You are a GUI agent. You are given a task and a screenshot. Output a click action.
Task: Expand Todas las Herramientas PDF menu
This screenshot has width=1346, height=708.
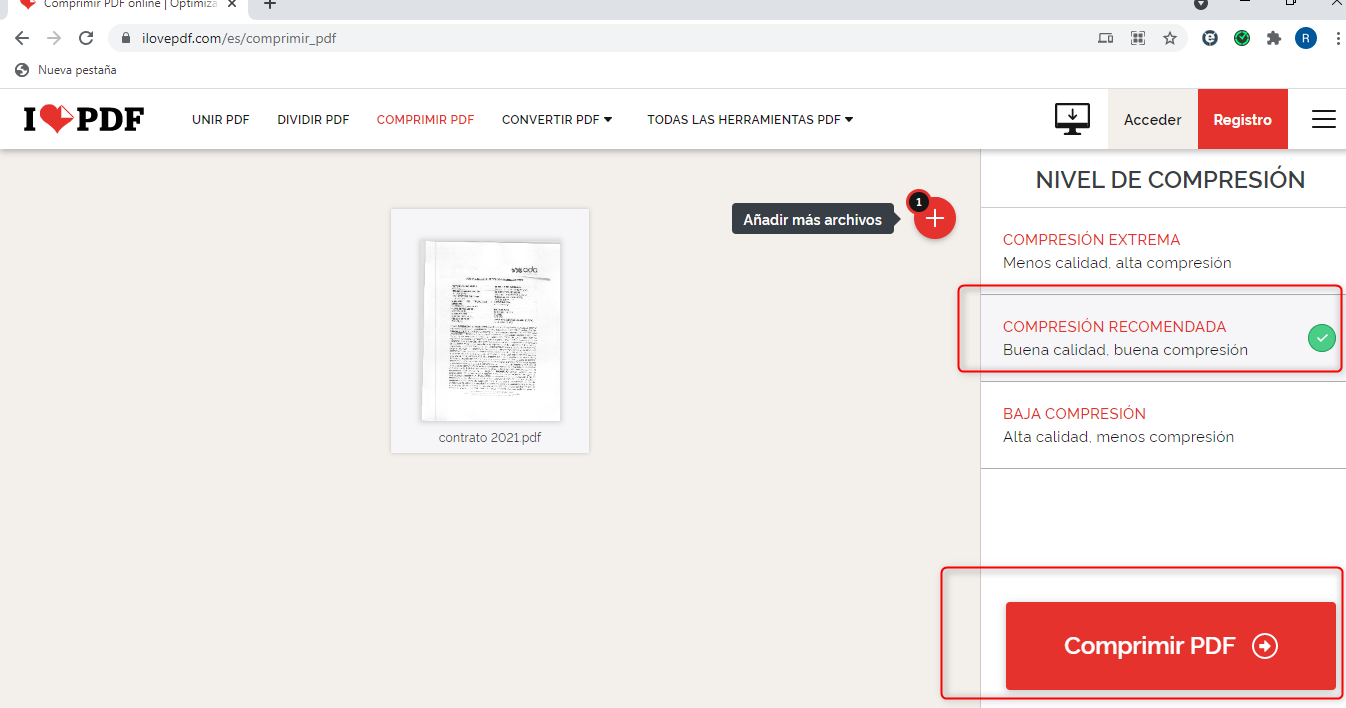[x=750, y=120]
